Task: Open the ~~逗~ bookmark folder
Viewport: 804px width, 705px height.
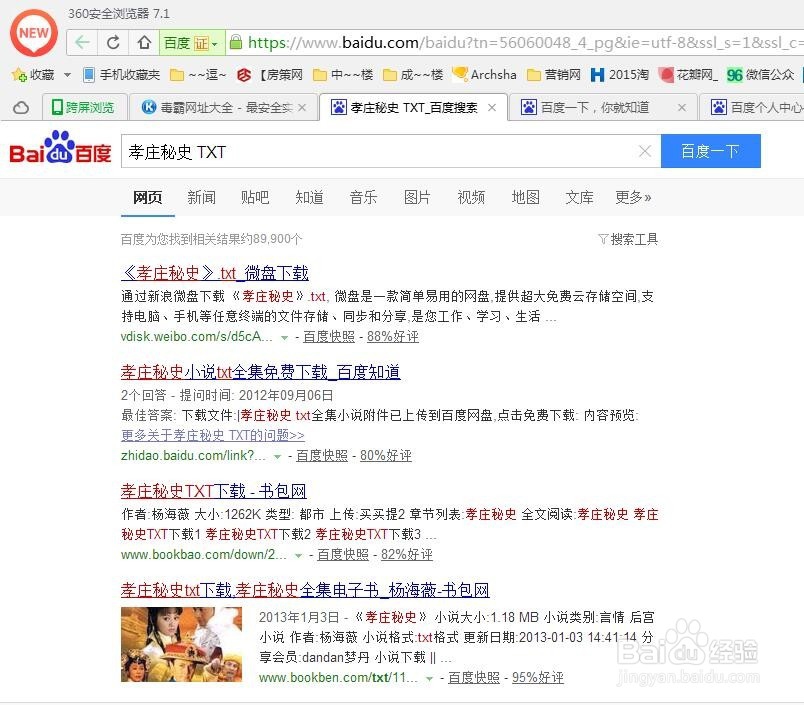Action: [198, 75]
